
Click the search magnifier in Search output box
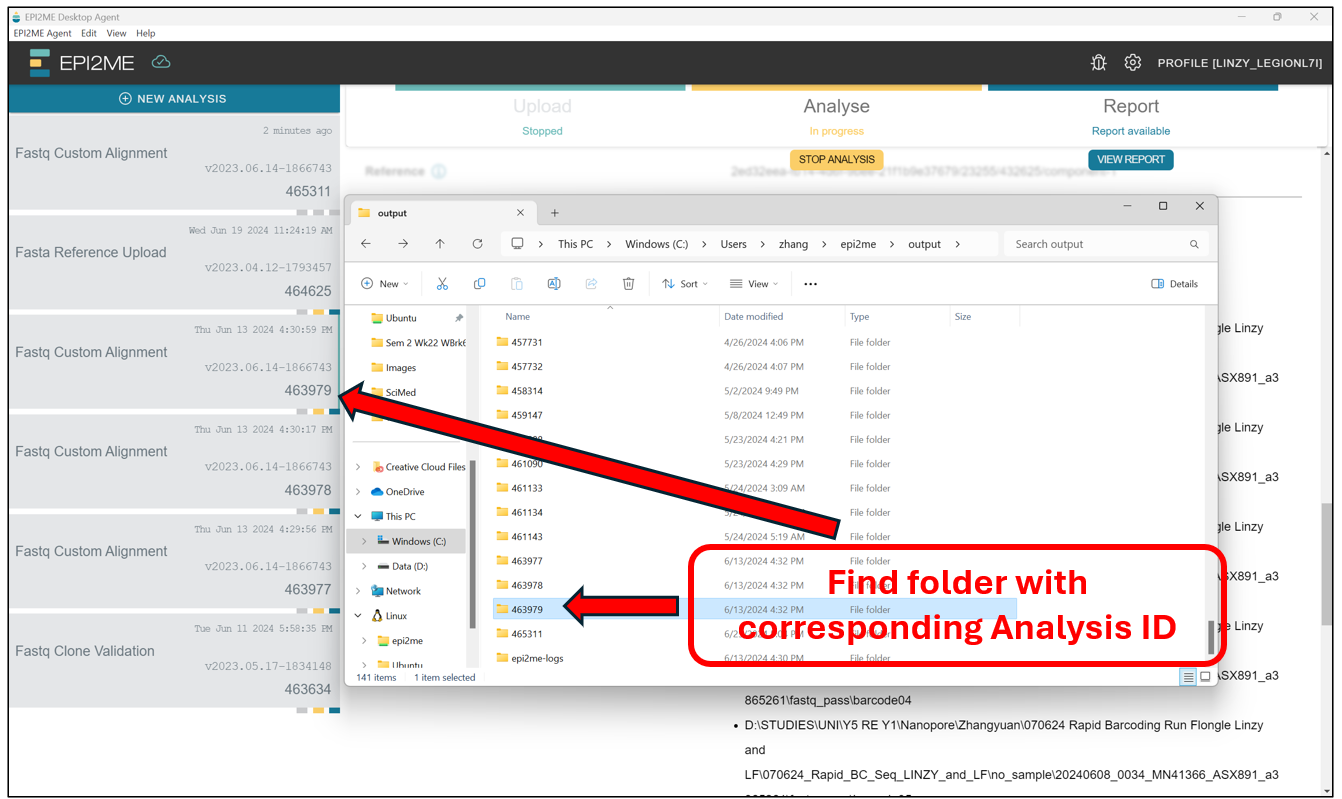(x=1194, y=244)
